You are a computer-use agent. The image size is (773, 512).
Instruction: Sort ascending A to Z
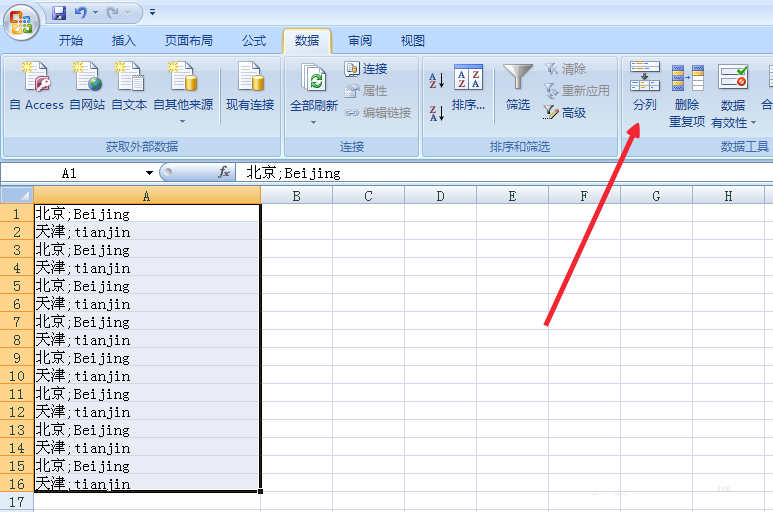436,80
